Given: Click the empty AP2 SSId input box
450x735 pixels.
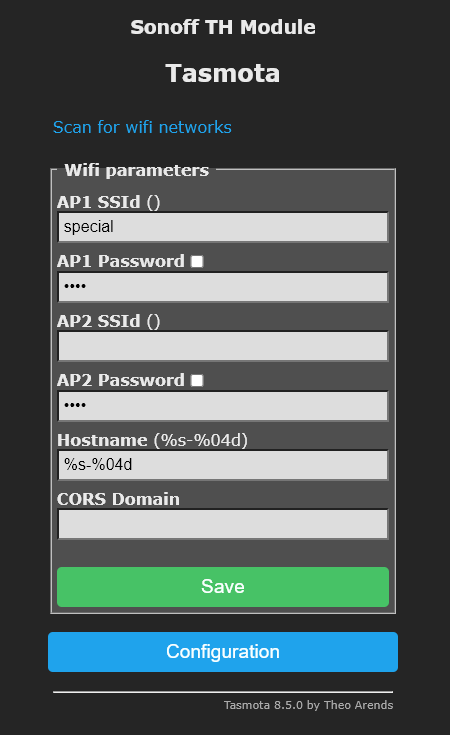Looking at the screenshot, I should point(223,346).
